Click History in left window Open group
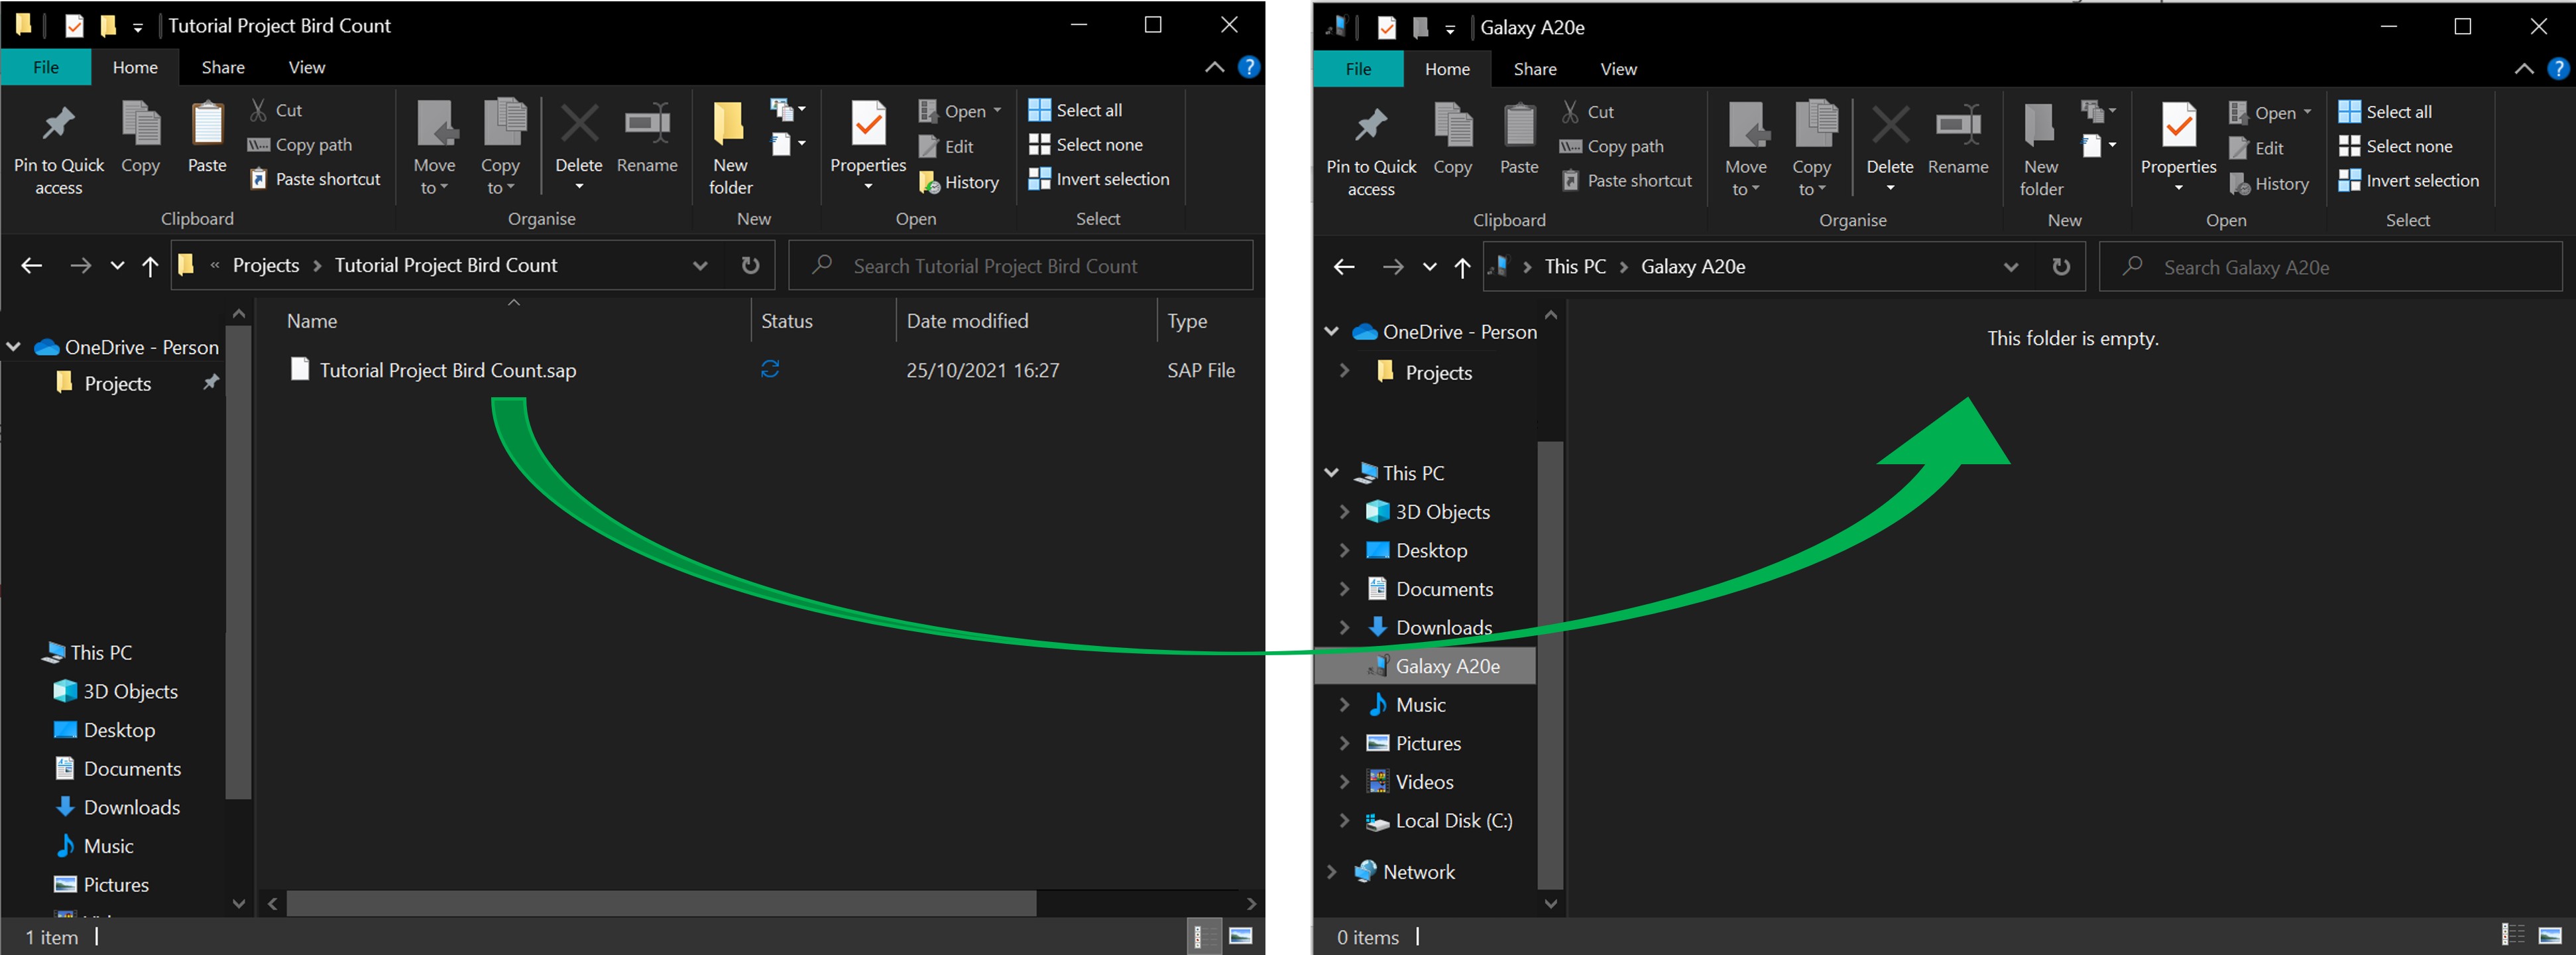The image size is (2576, 955). point(959,182)
